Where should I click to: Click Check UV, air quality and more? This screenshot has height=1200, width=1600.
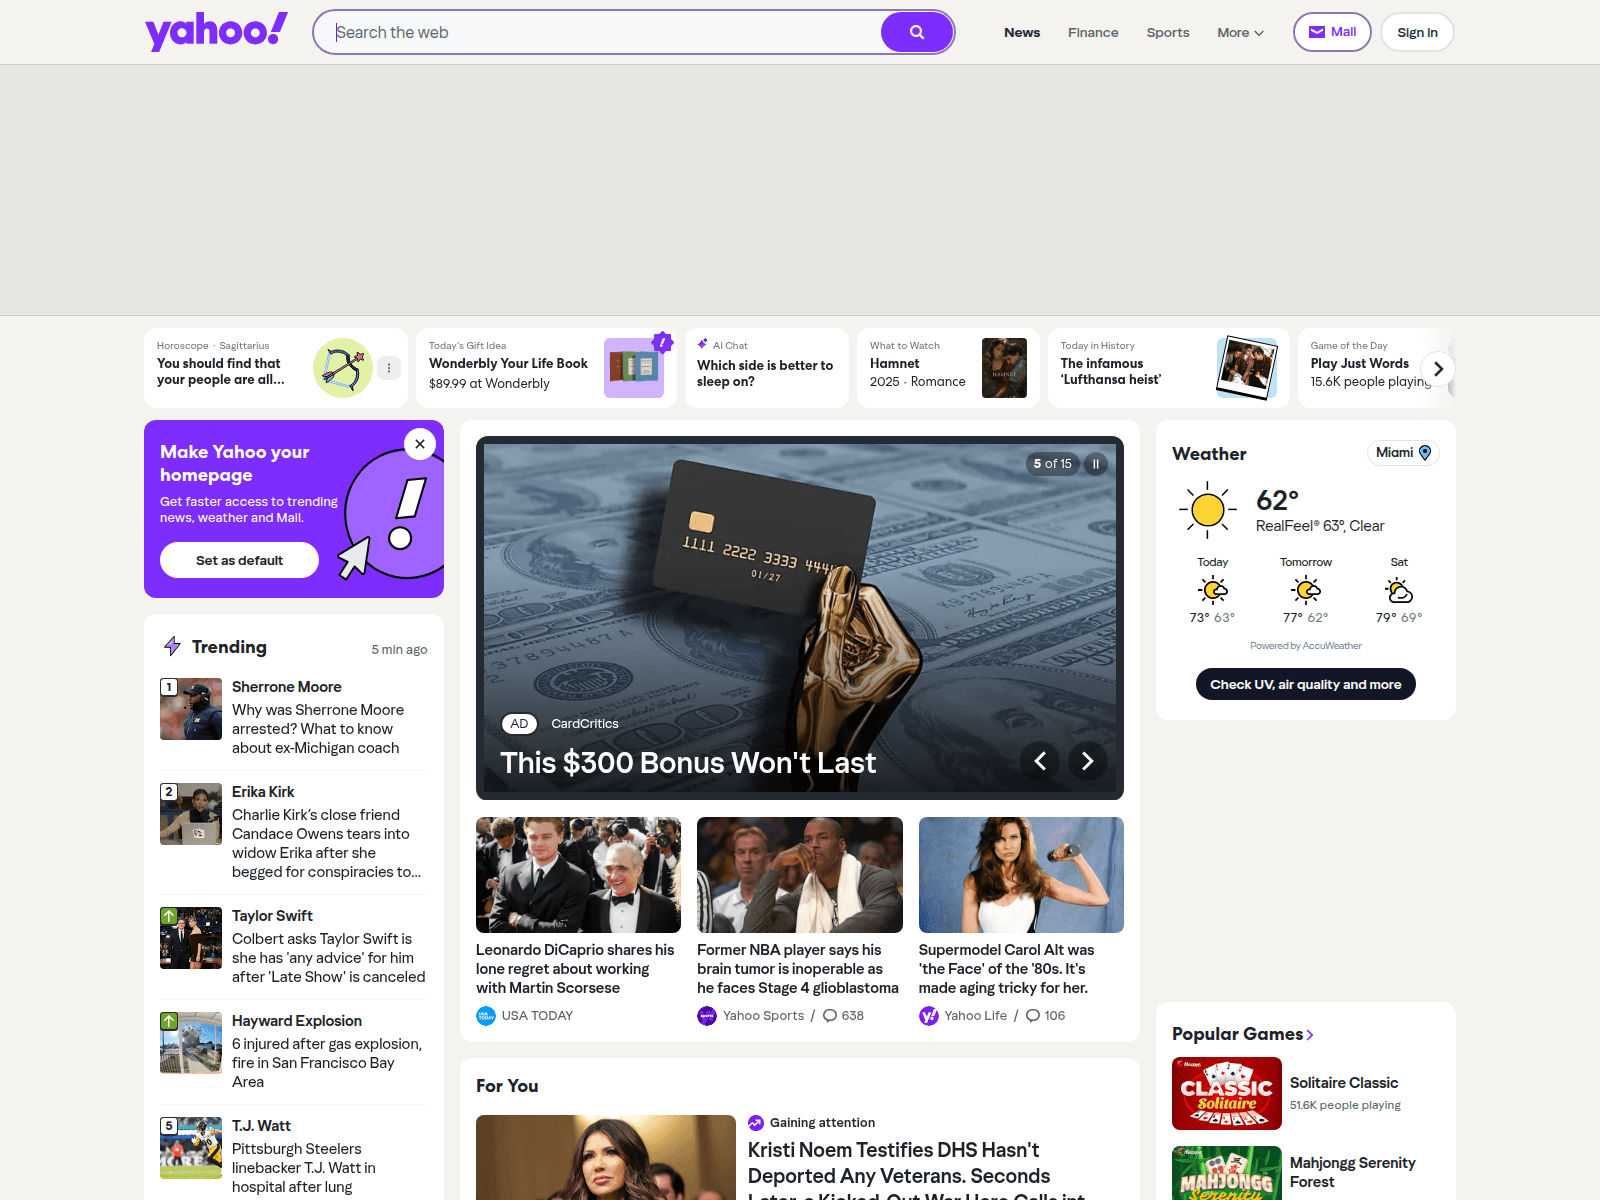point(1305,684)
